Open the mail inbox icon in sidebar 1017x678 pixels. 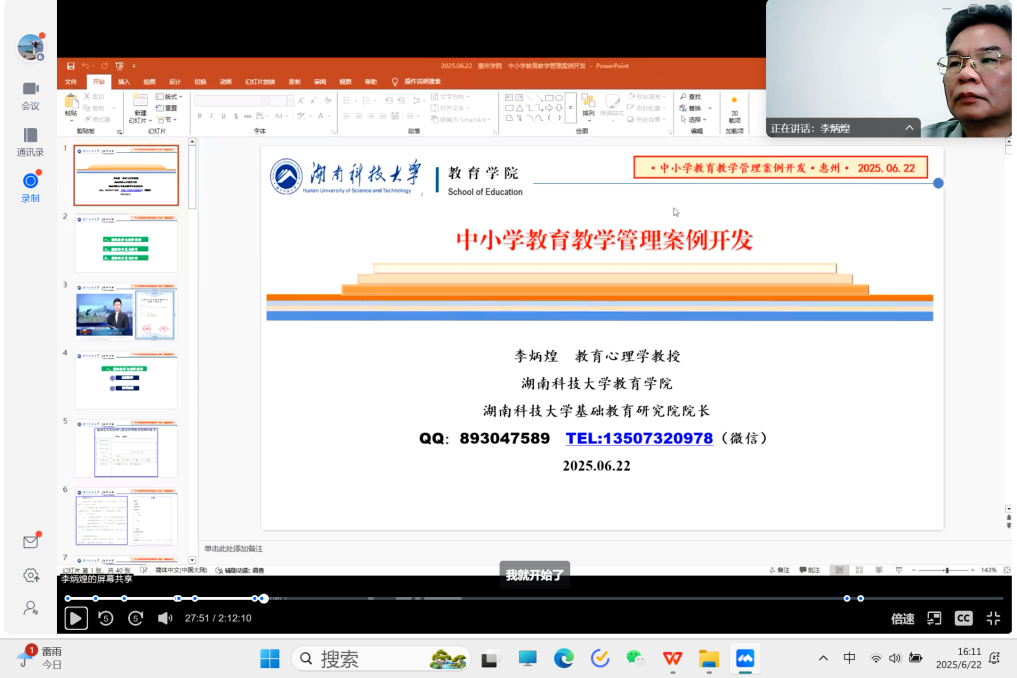pos(31,542)
